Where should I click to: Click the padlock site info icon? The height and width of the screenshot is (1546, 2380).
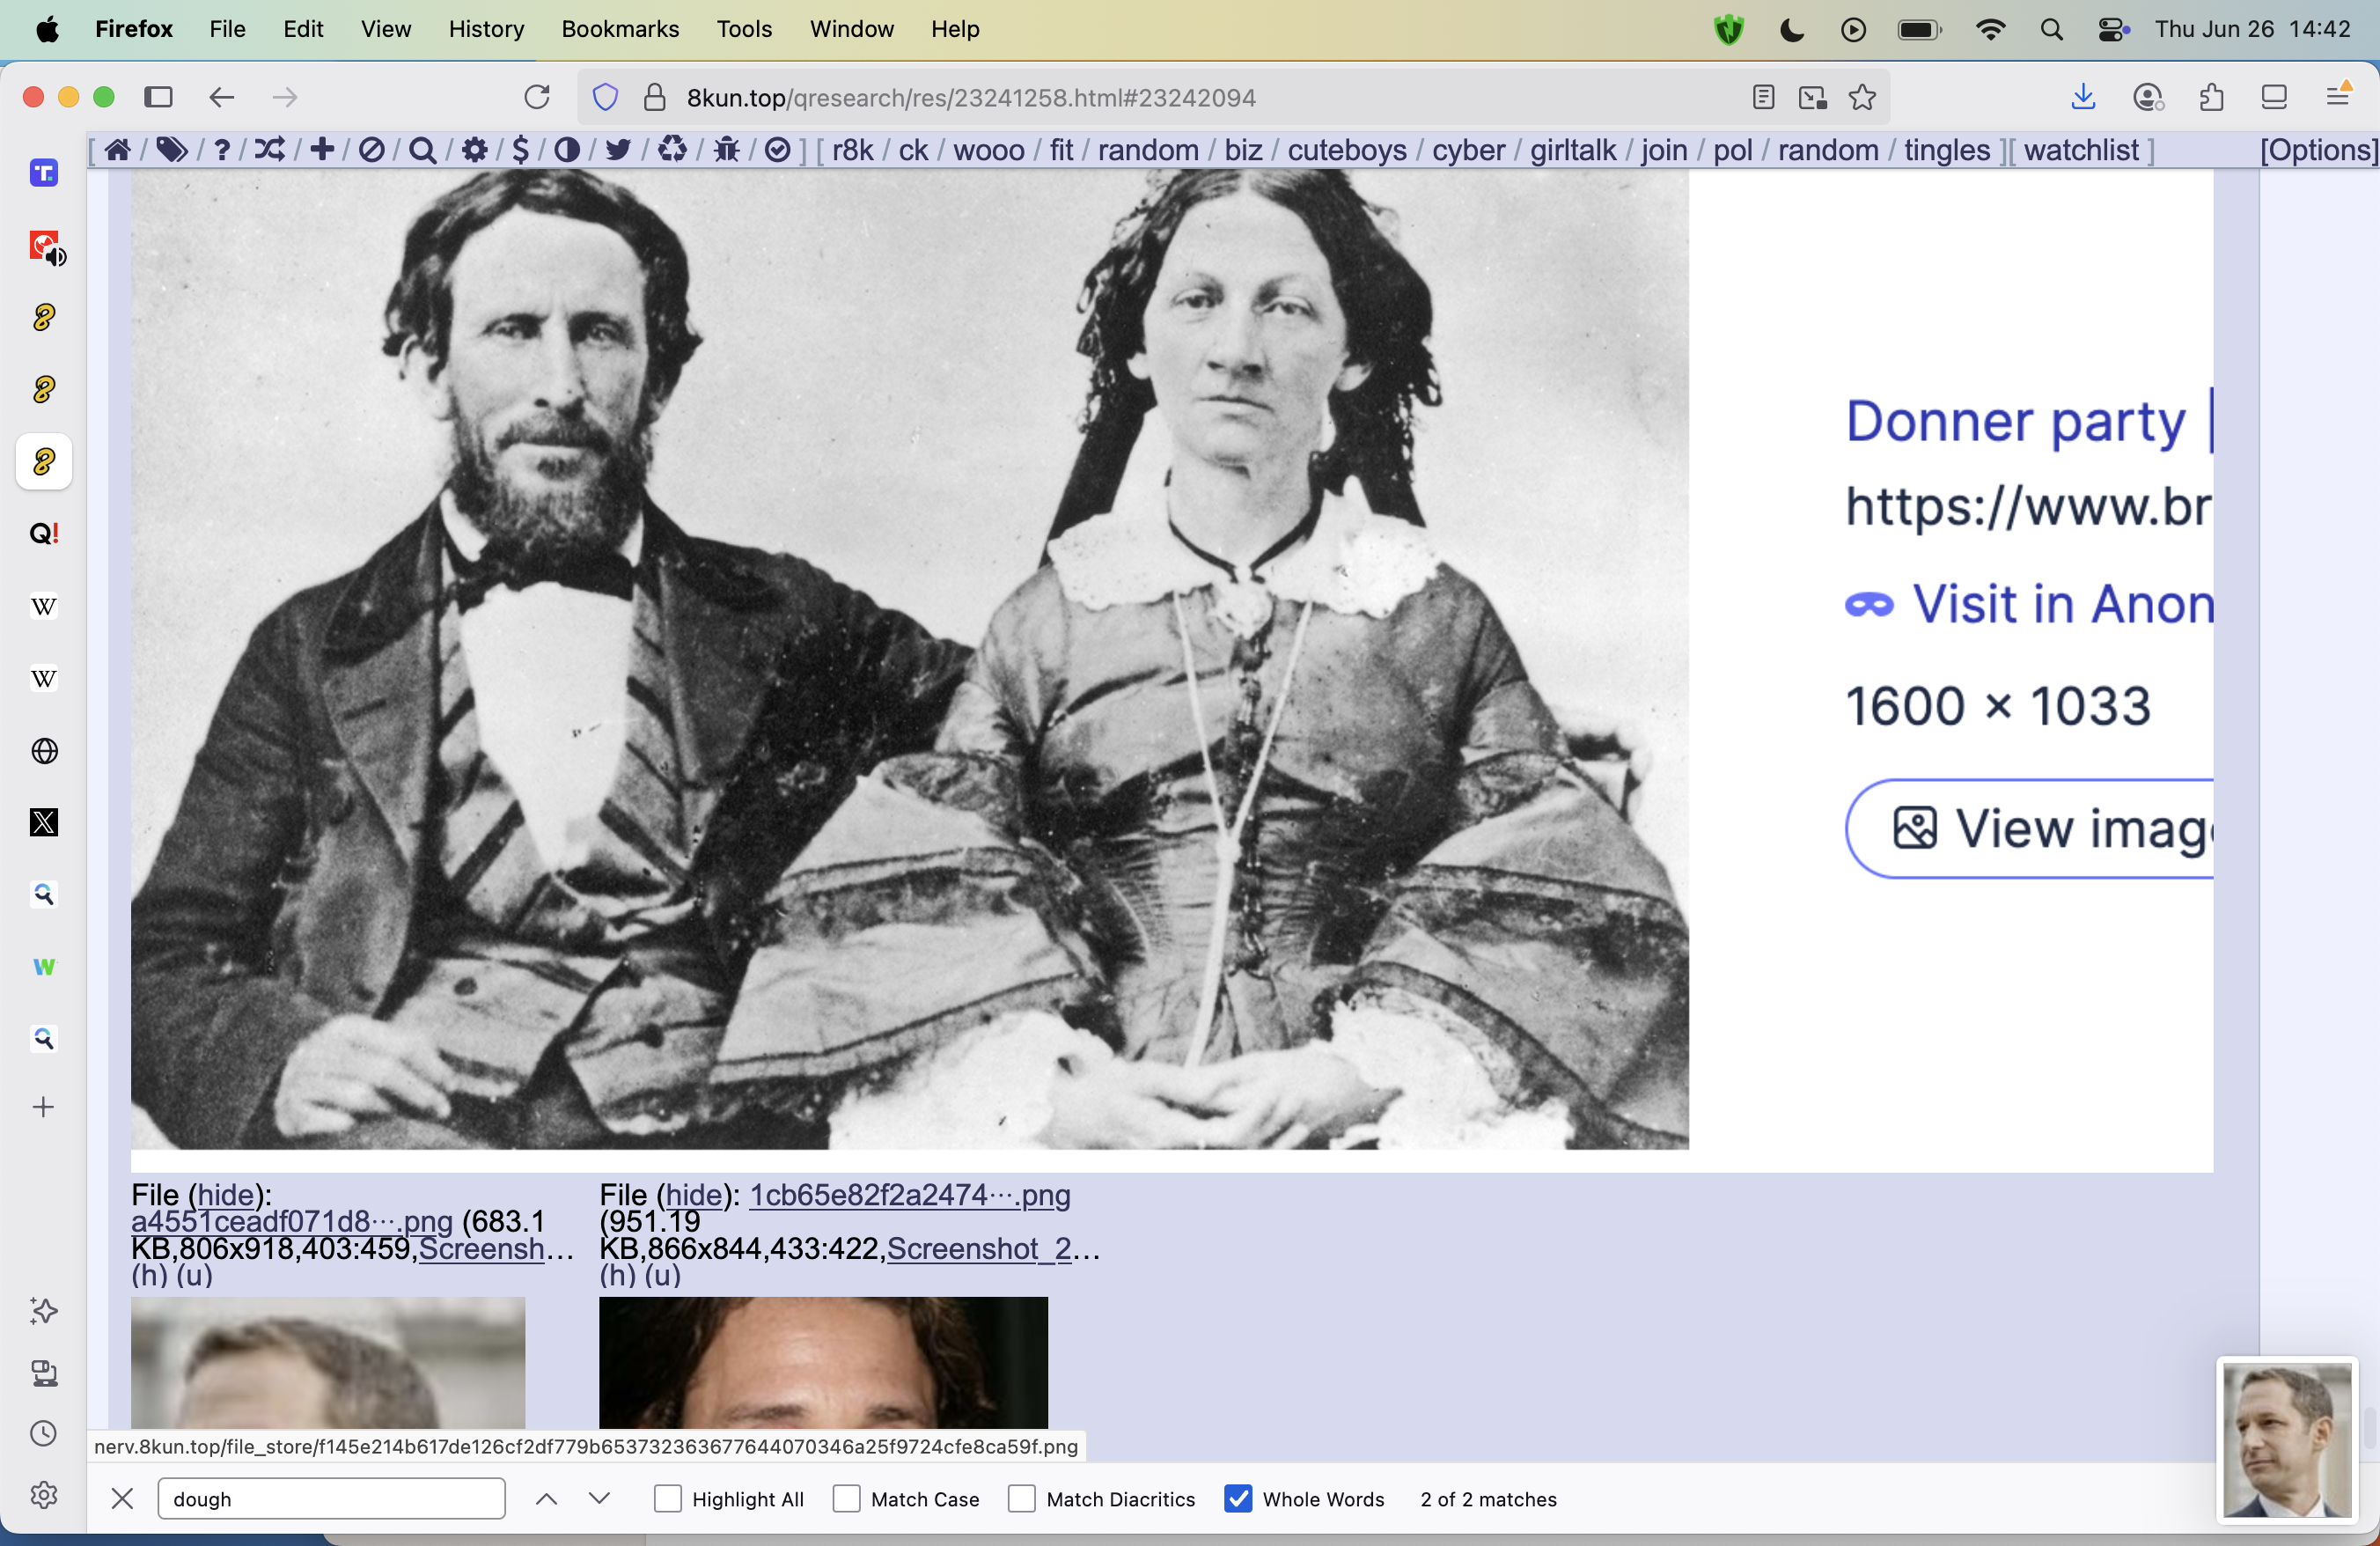[655, 97]
